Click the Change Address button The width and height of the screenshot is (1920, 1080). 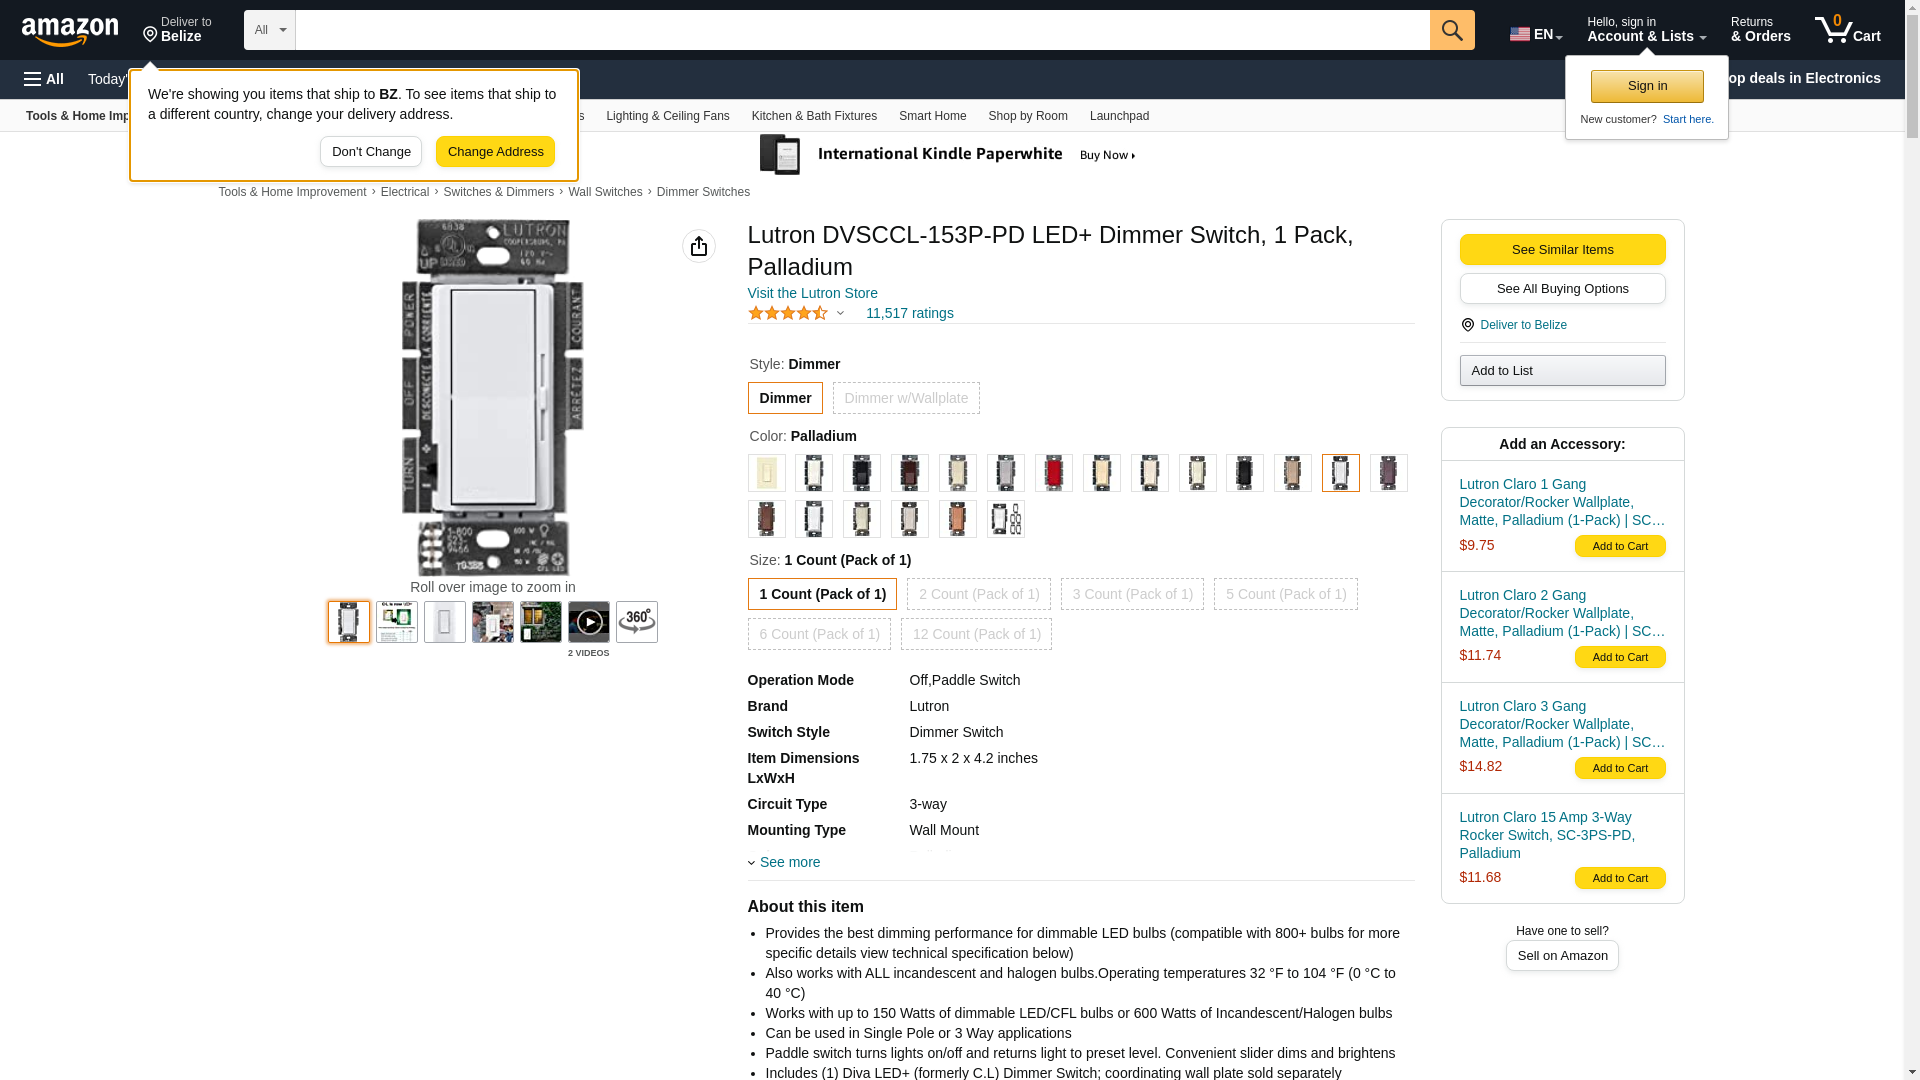(x=495, y=152)
